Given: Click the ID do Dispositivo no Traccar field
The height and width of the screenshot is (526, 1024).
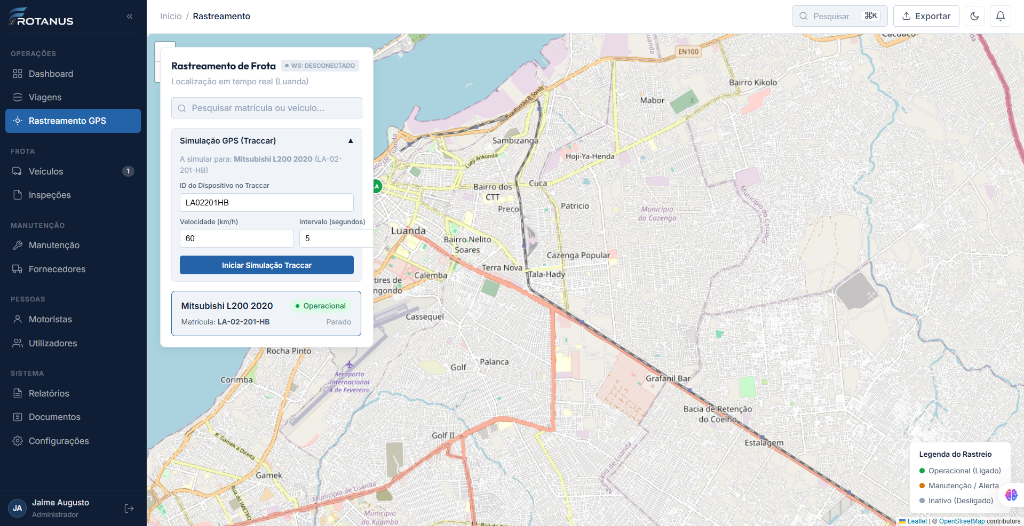Looking at the screenshot, I should [266, 202].
